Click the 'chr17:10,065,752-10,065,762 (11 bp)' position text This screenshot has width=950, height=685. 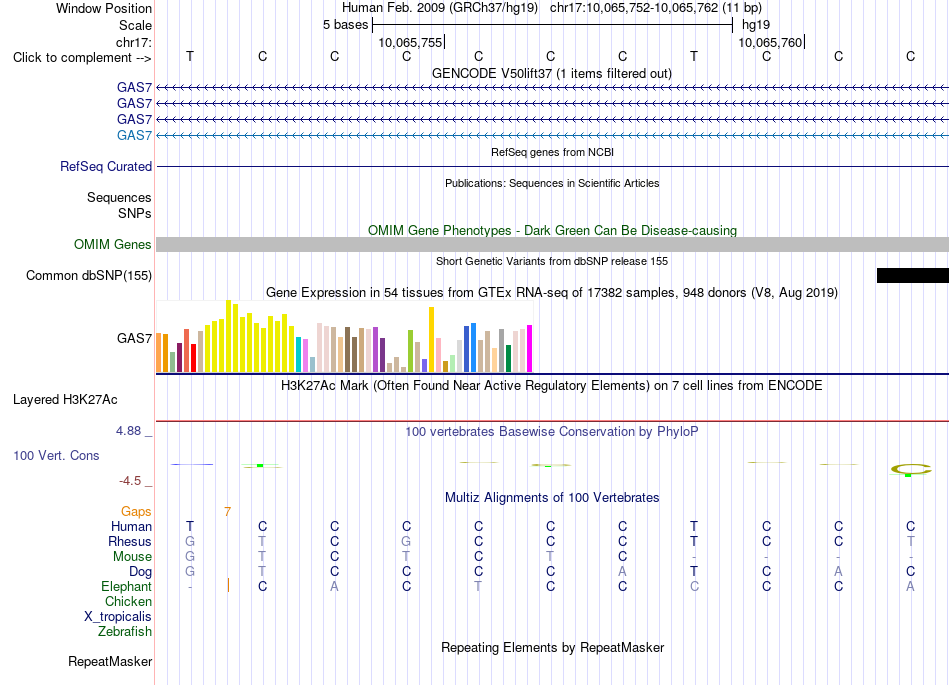pyautogui.click(x=656, y=8)
